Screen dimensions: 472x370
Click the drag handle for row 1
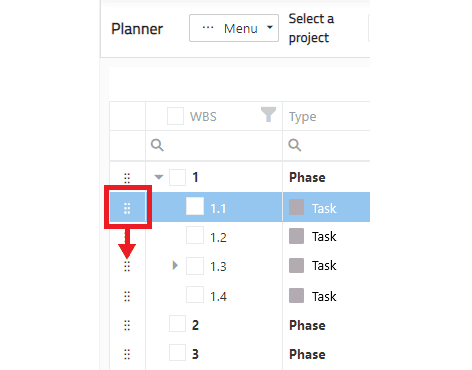pos(127,178)
